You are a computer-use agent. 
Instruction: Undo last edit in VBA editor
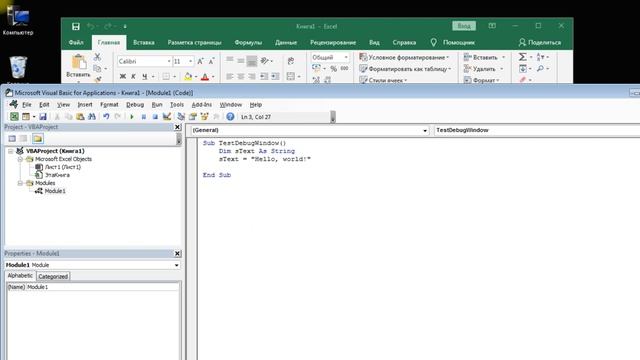(106, 117)
